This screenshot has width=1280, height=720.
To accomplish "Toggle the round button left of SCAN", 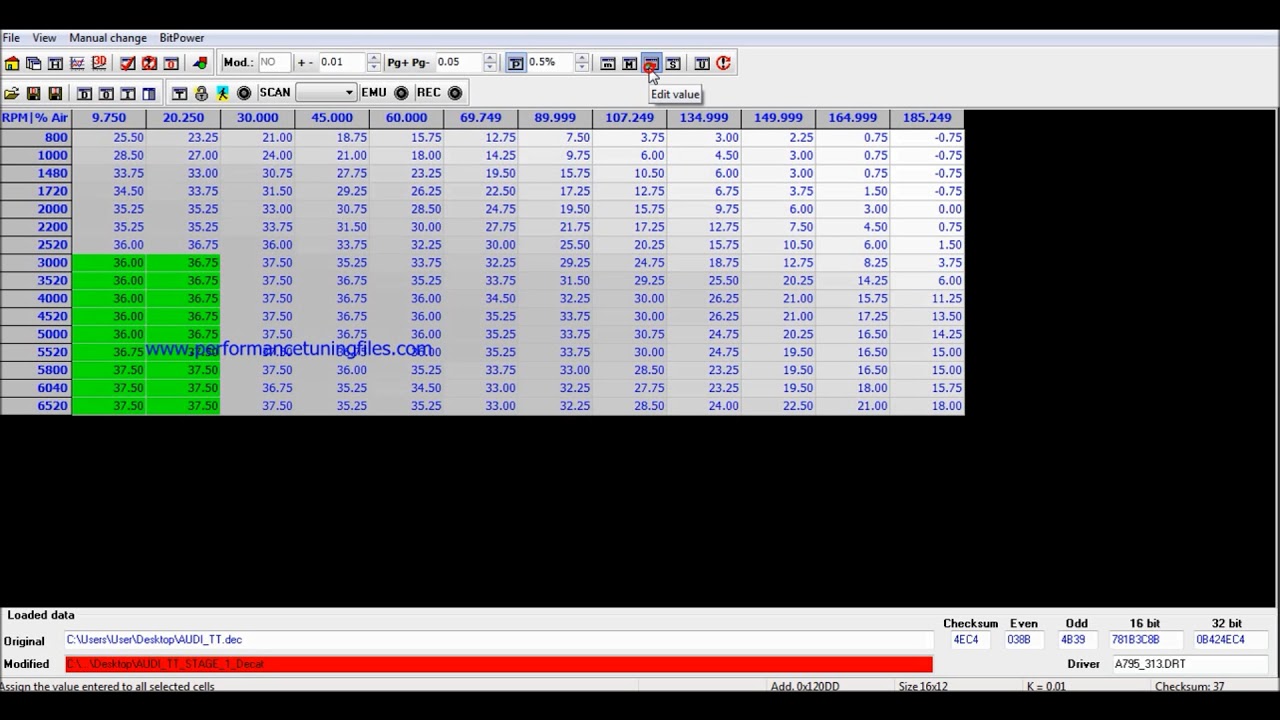I will [244, 93].
